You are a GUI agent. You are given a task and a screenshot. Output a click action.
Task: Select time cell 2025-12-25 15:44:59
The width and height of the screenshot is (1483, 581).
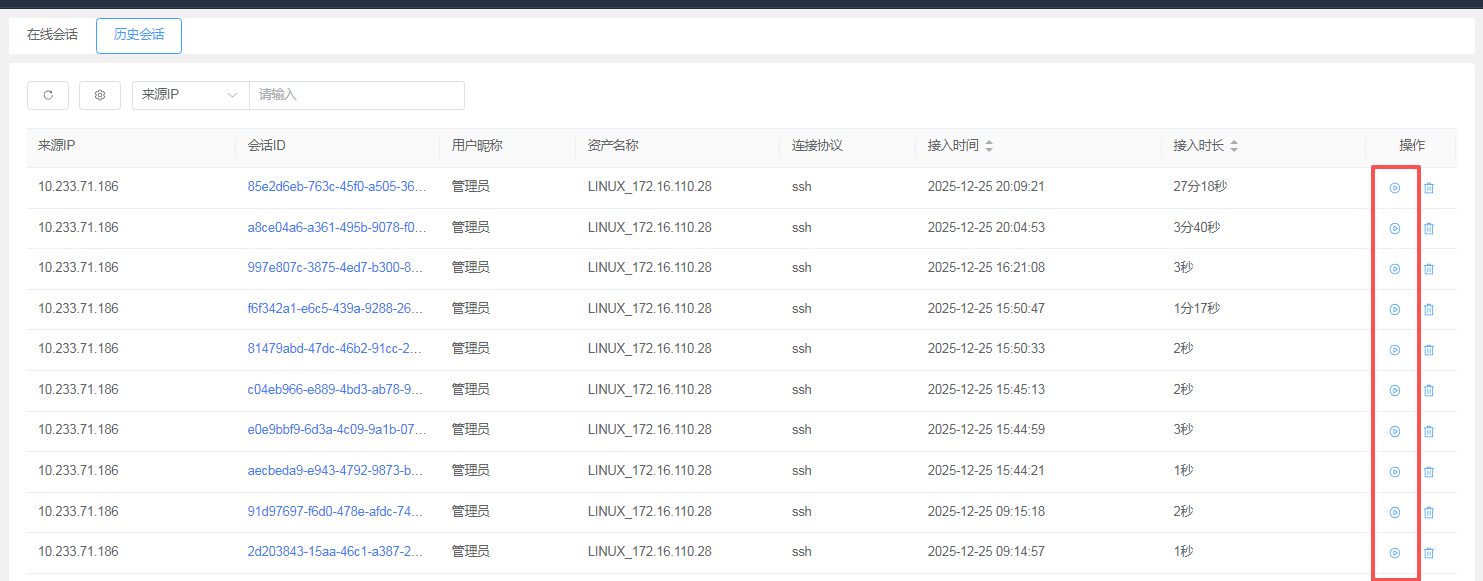click(x=986, y=429)
